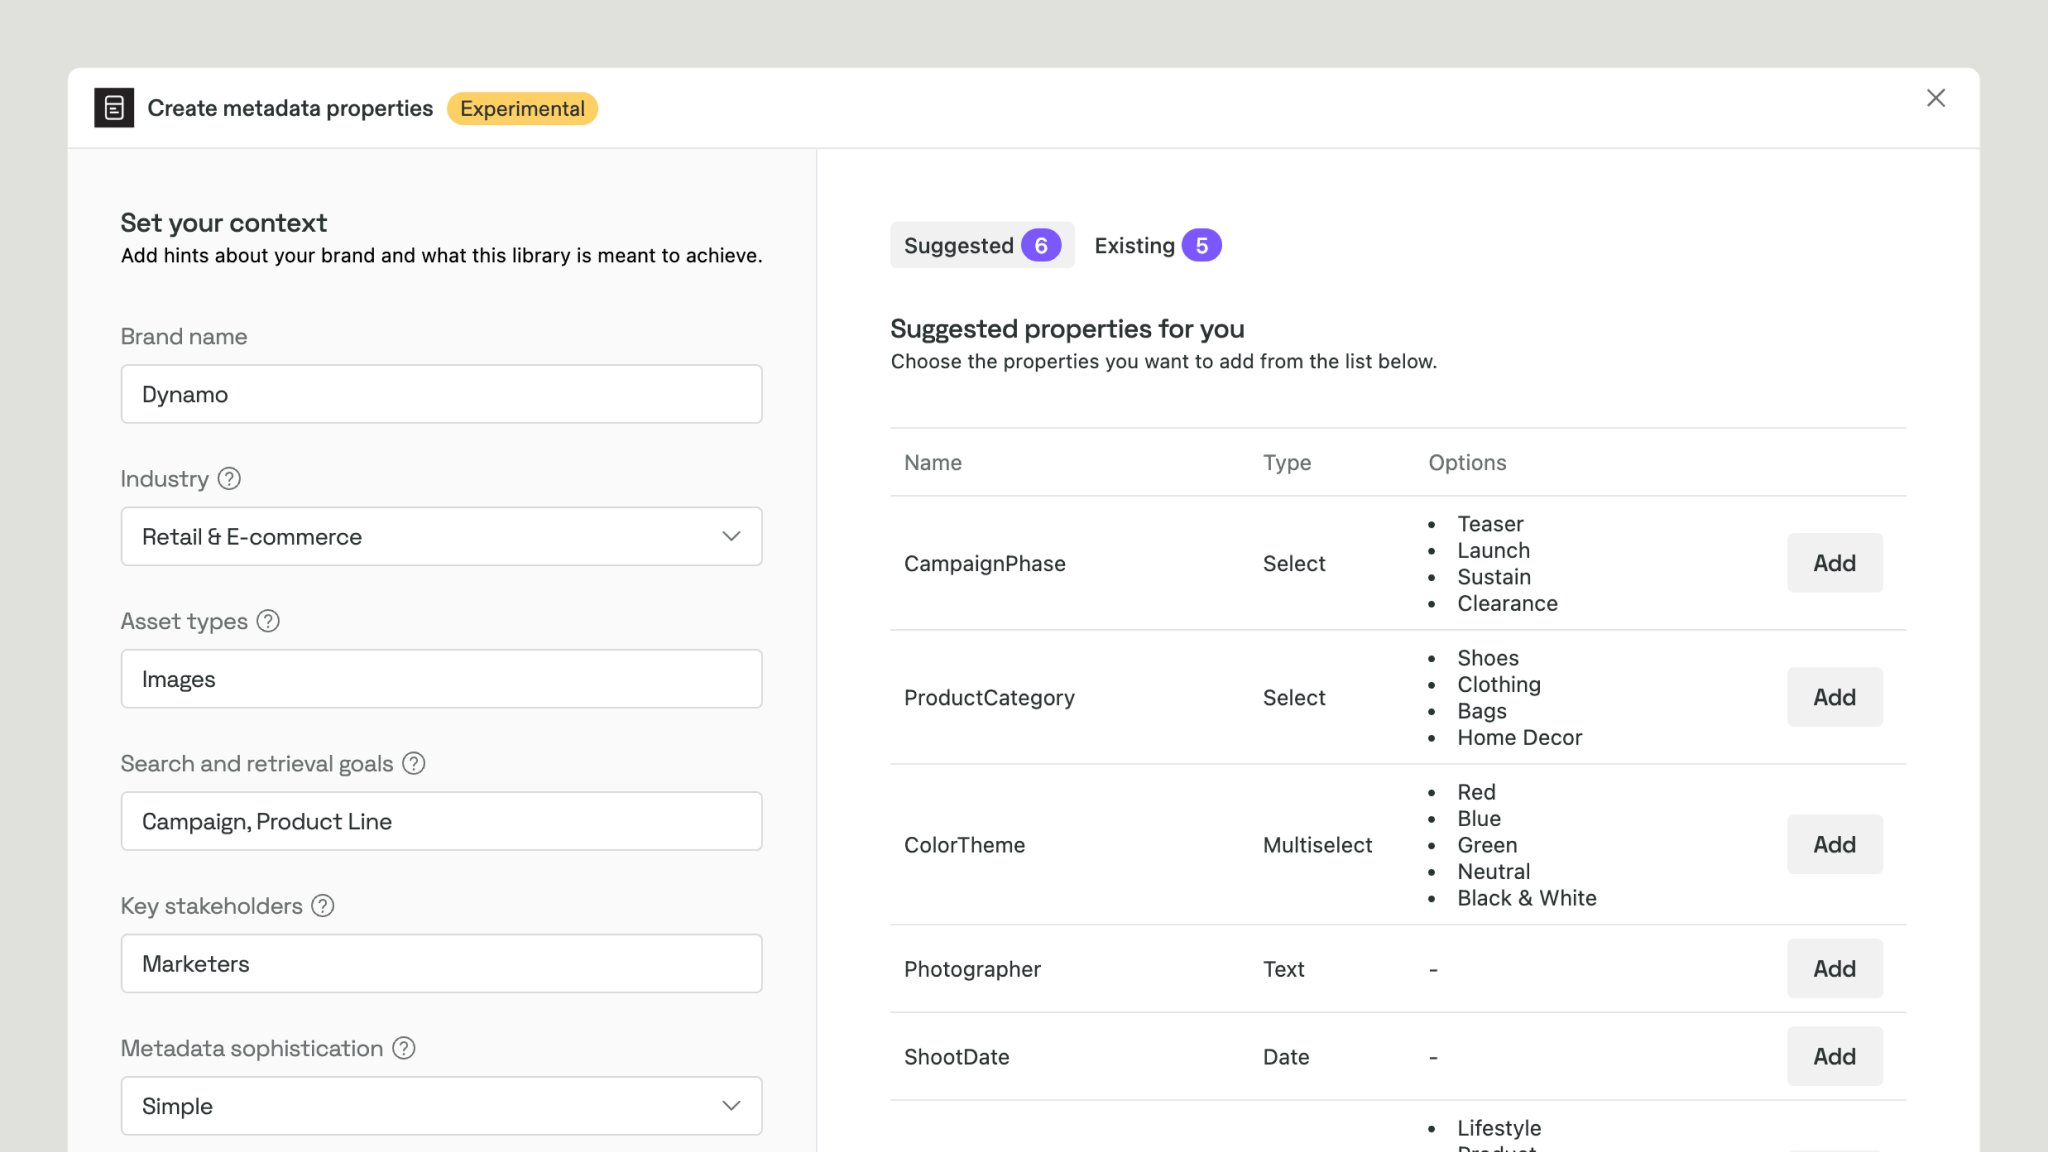This screenshot has height=1152, width=2048.
Task: Click the help icon next to Industry
Action: tap(229, 479)
